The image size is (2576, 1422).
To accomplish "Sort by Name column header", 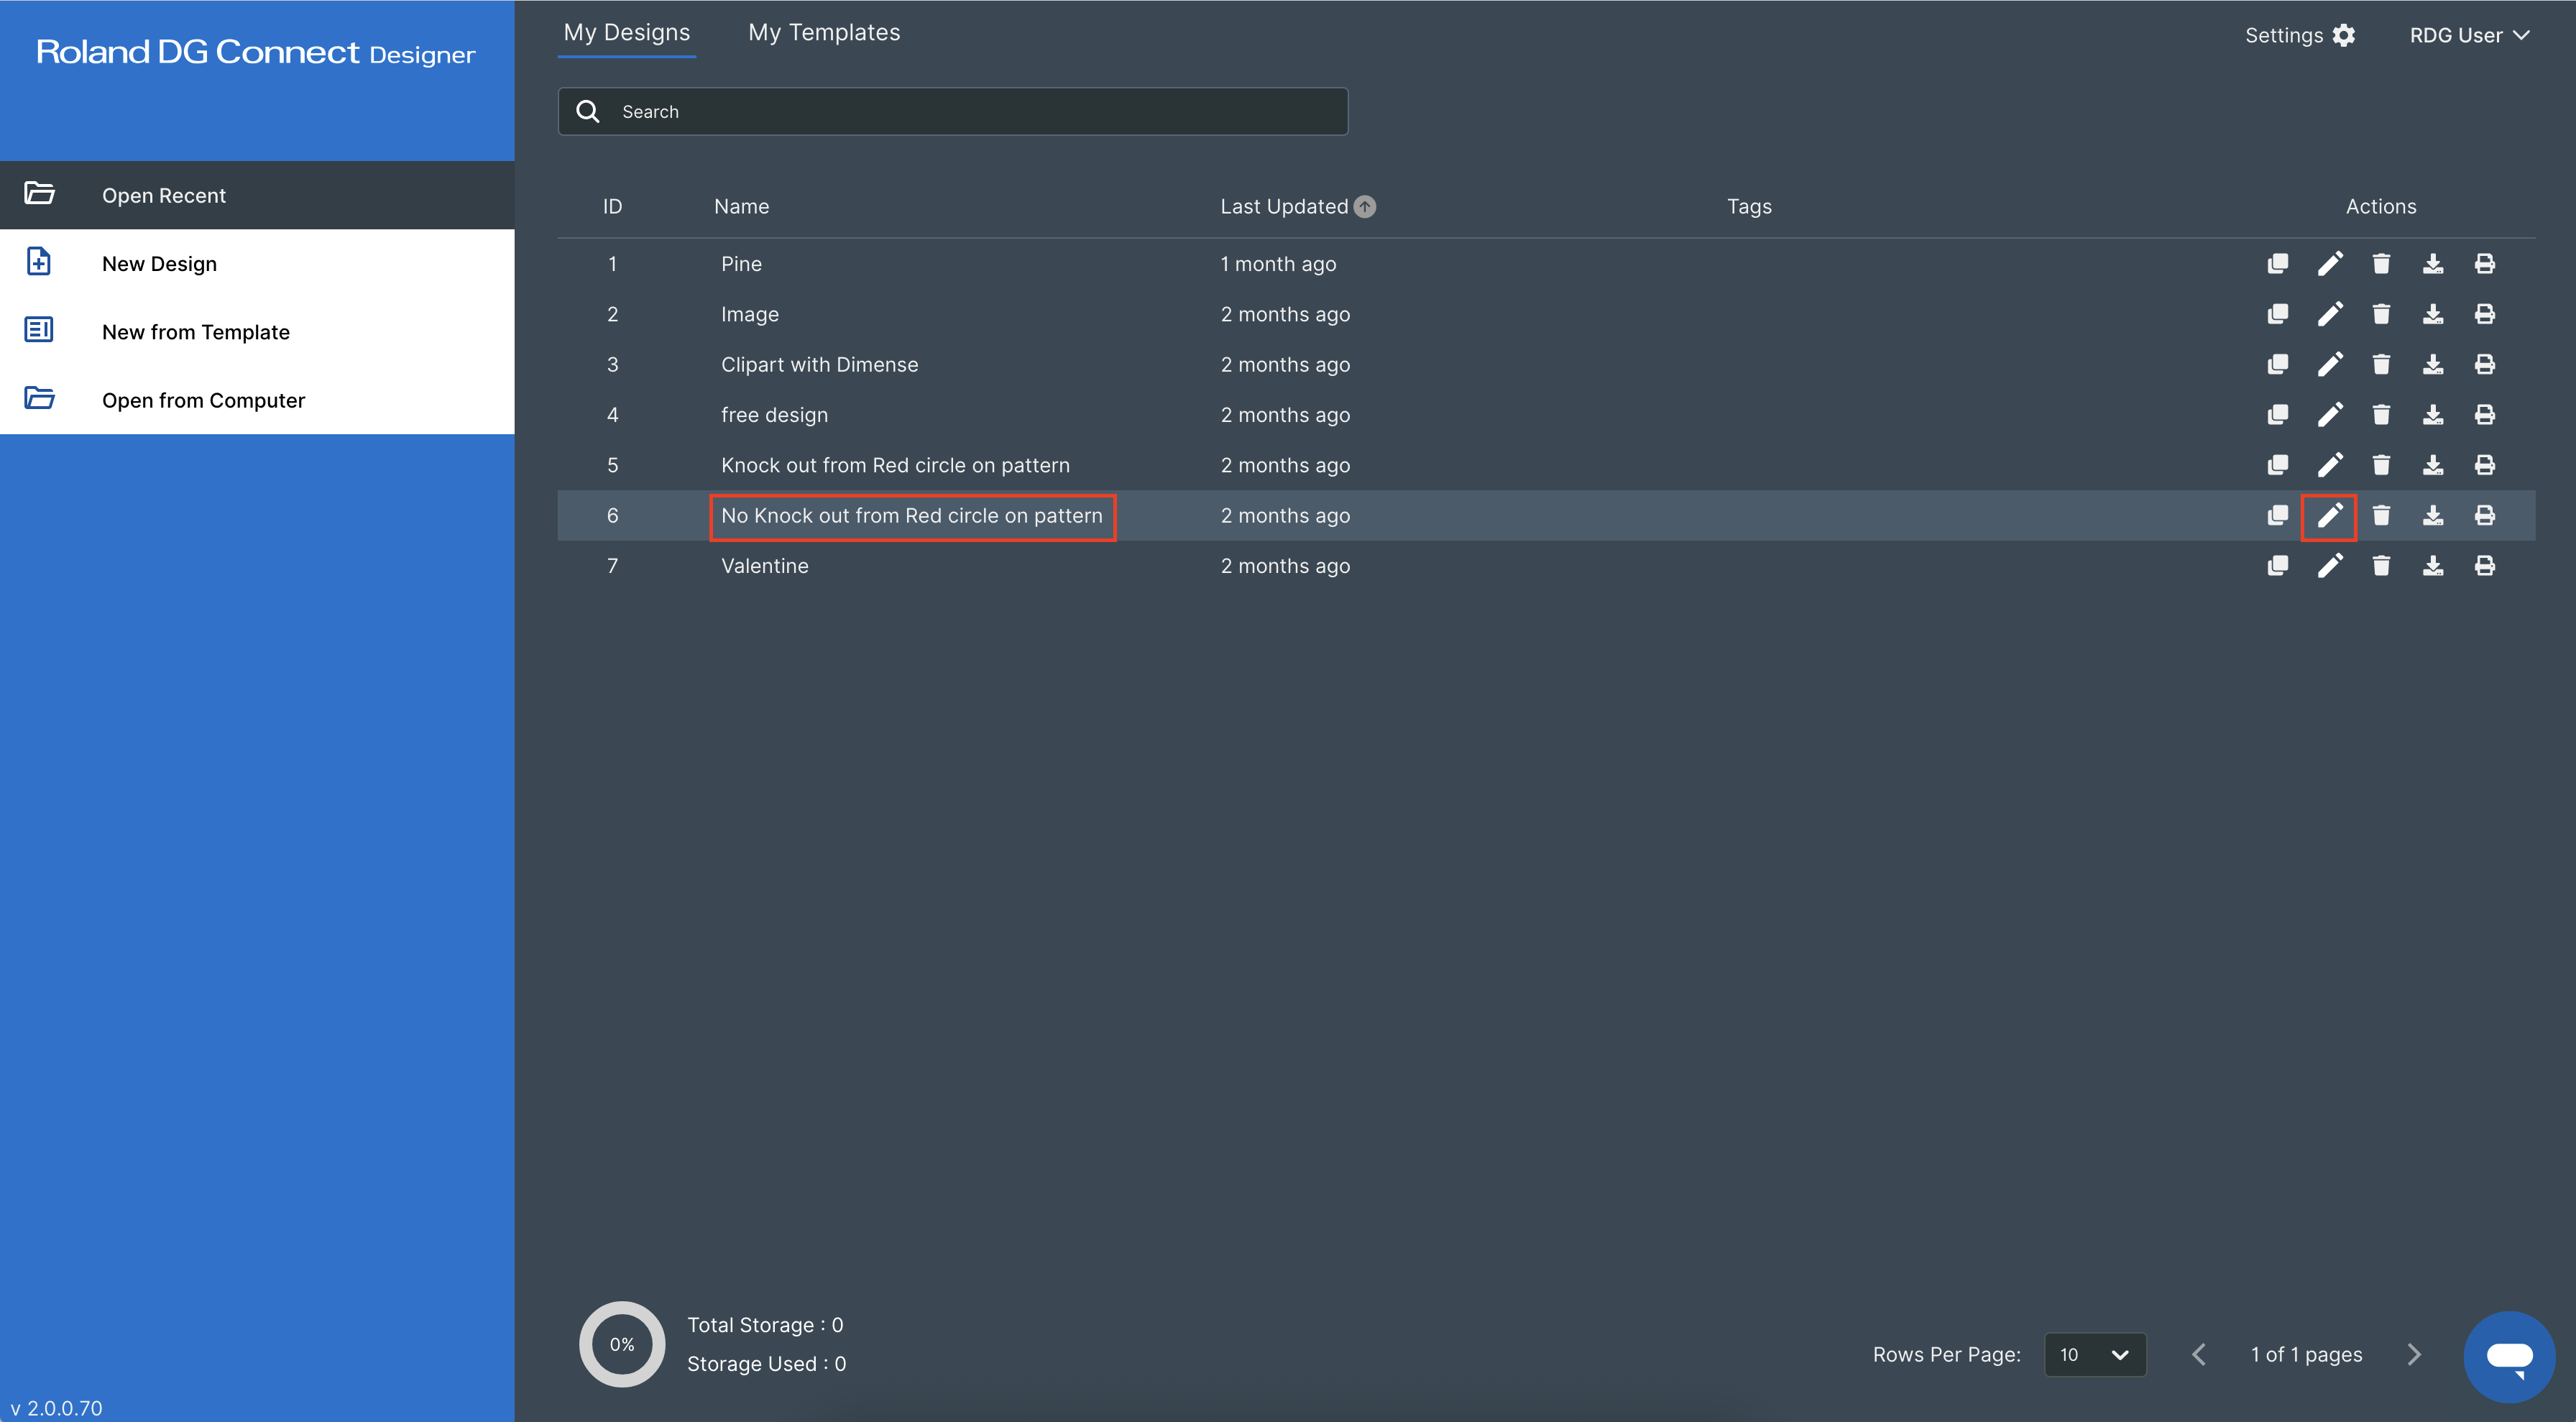I will [741, 206].
